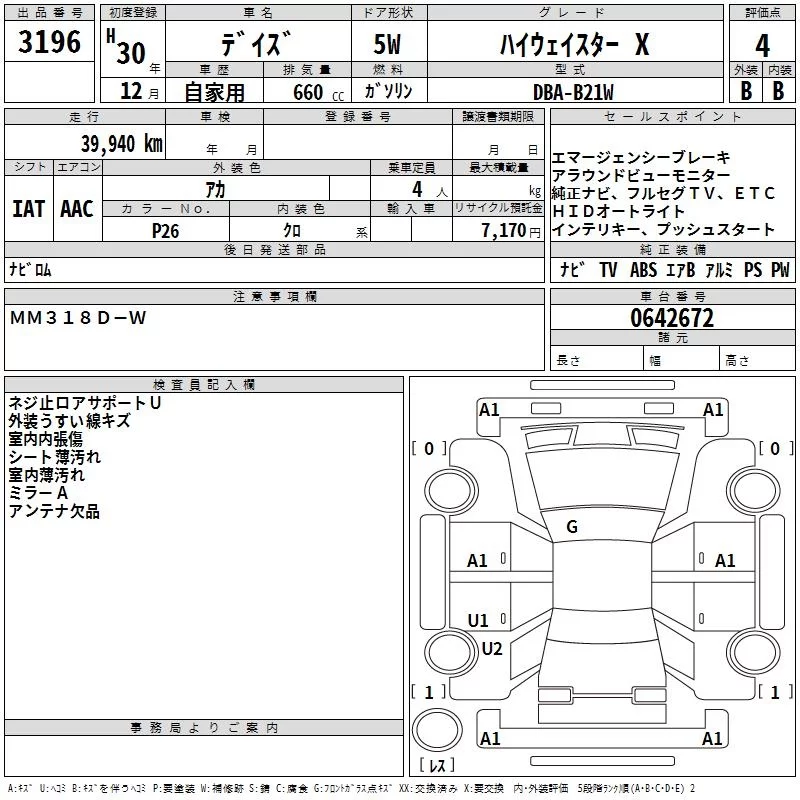Click the 事務局よりご案内 header
This screenshot has height=800, width=800.
204,728
